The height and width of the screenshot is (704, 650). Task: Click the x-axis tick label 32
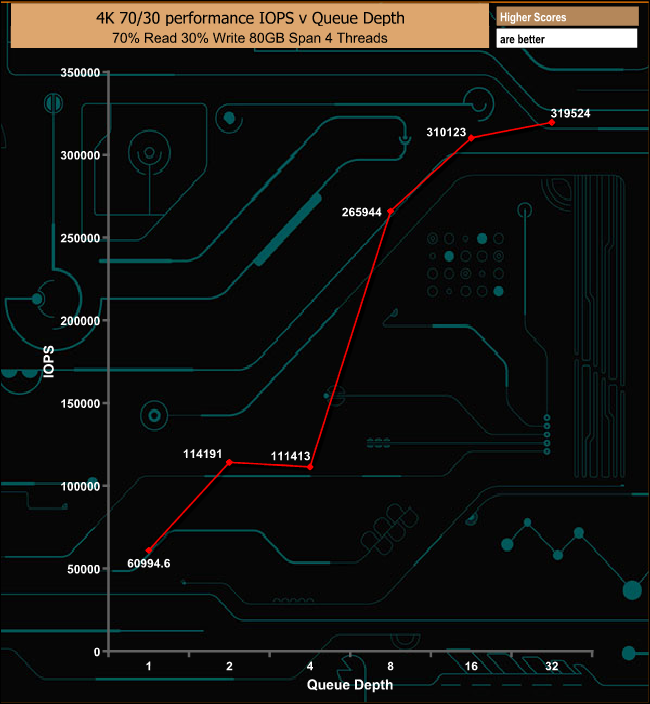[x=552, y=666]
